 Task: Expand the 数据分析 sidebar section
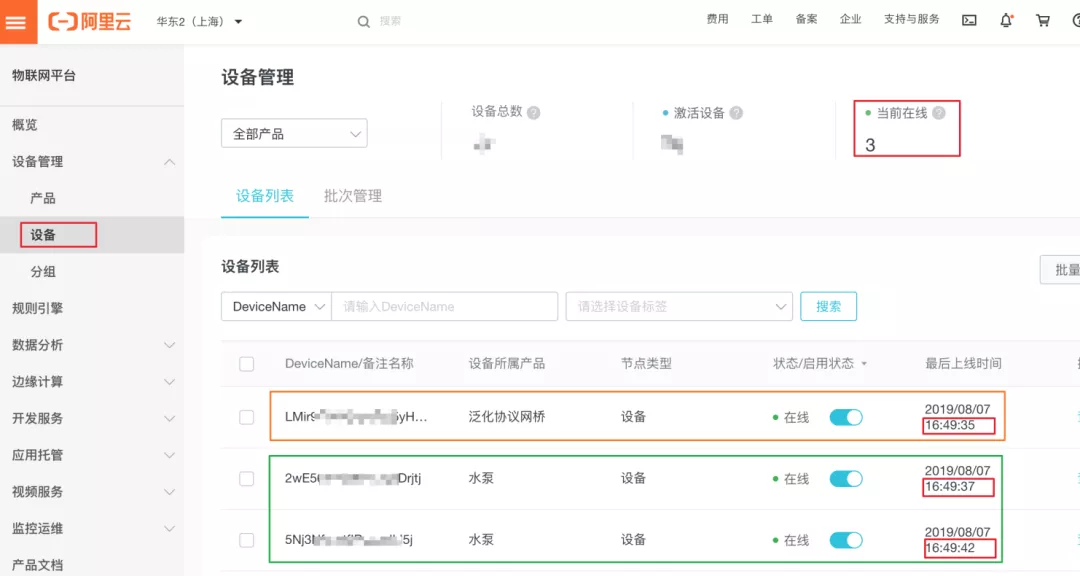pos(169,345)
